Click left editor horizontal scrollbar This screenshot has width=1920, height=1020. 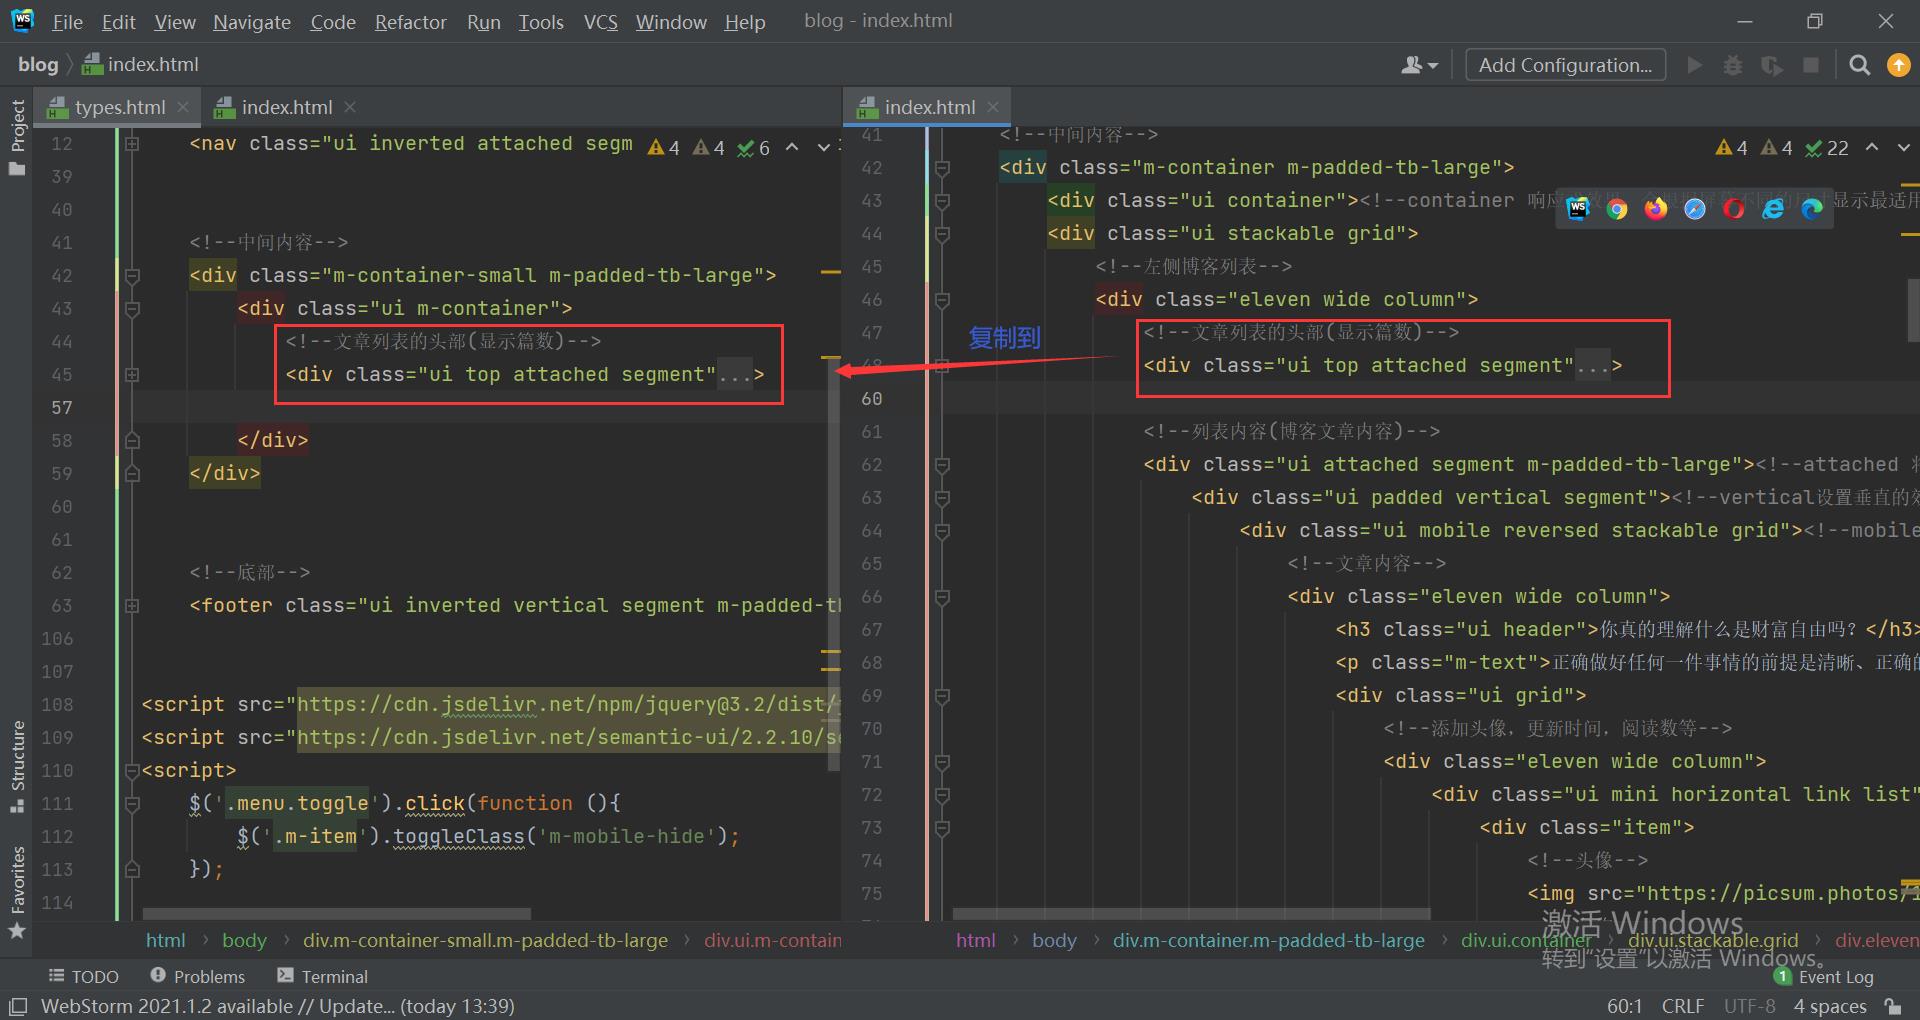(337, 914)
